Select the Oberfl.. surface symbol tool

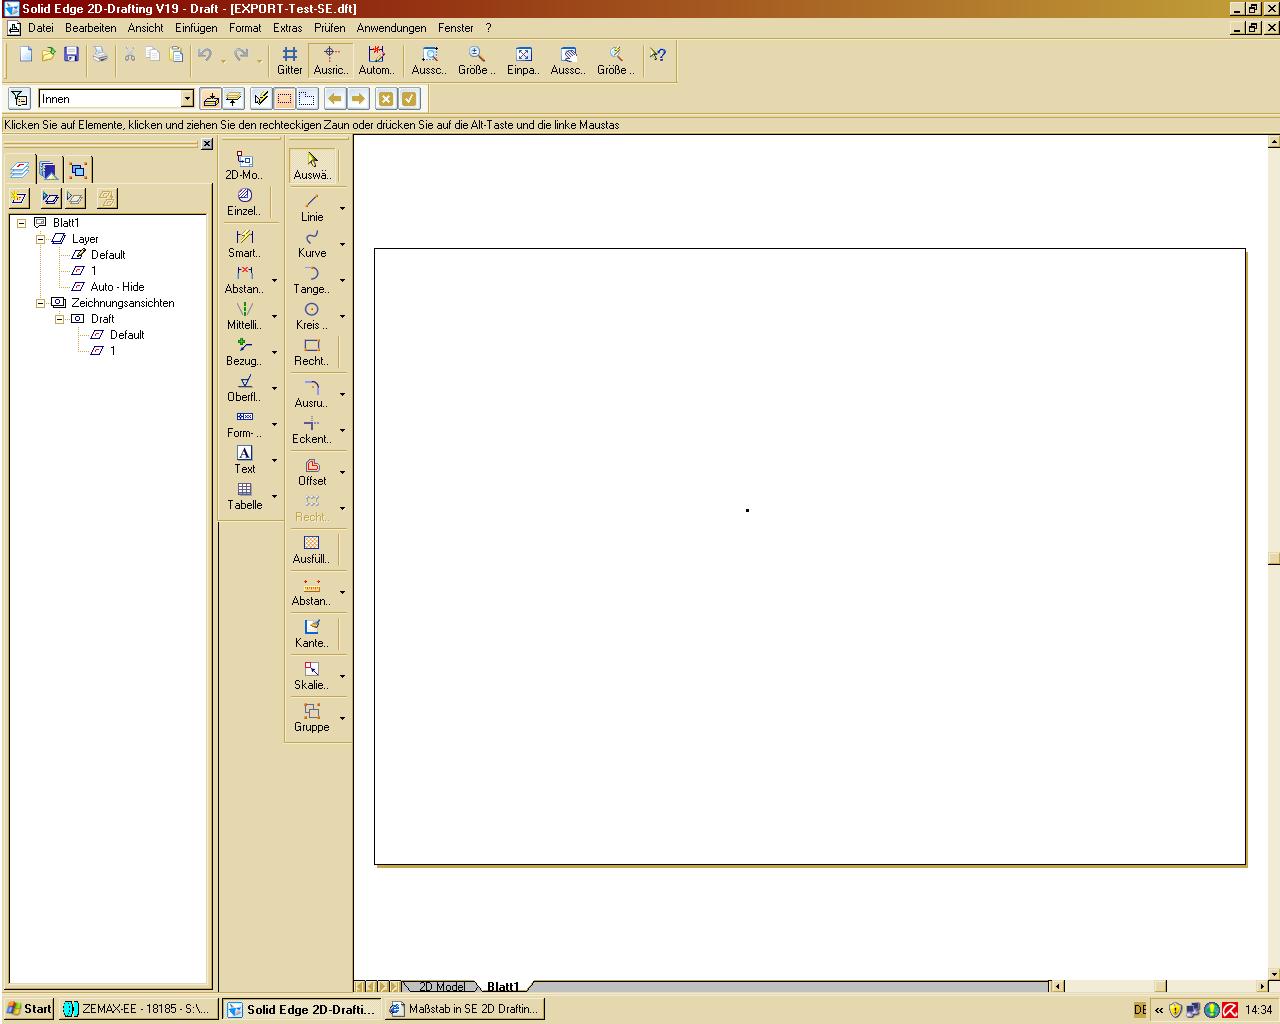pos(244,388)
